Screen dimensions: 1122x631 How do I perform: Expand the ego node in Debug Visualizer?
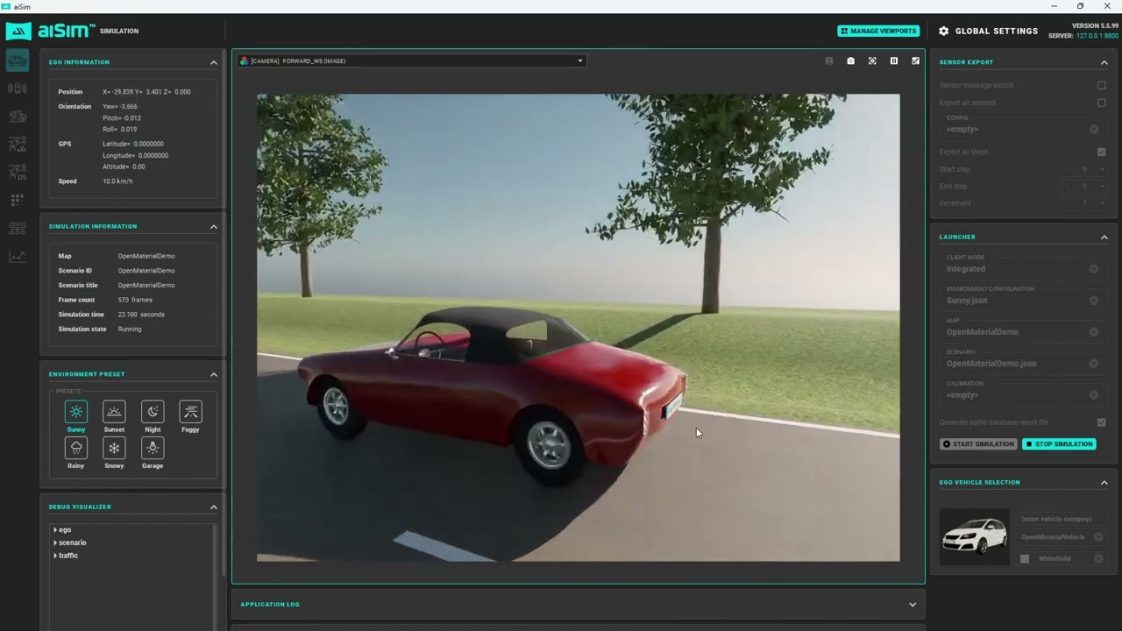coord(55,530)
